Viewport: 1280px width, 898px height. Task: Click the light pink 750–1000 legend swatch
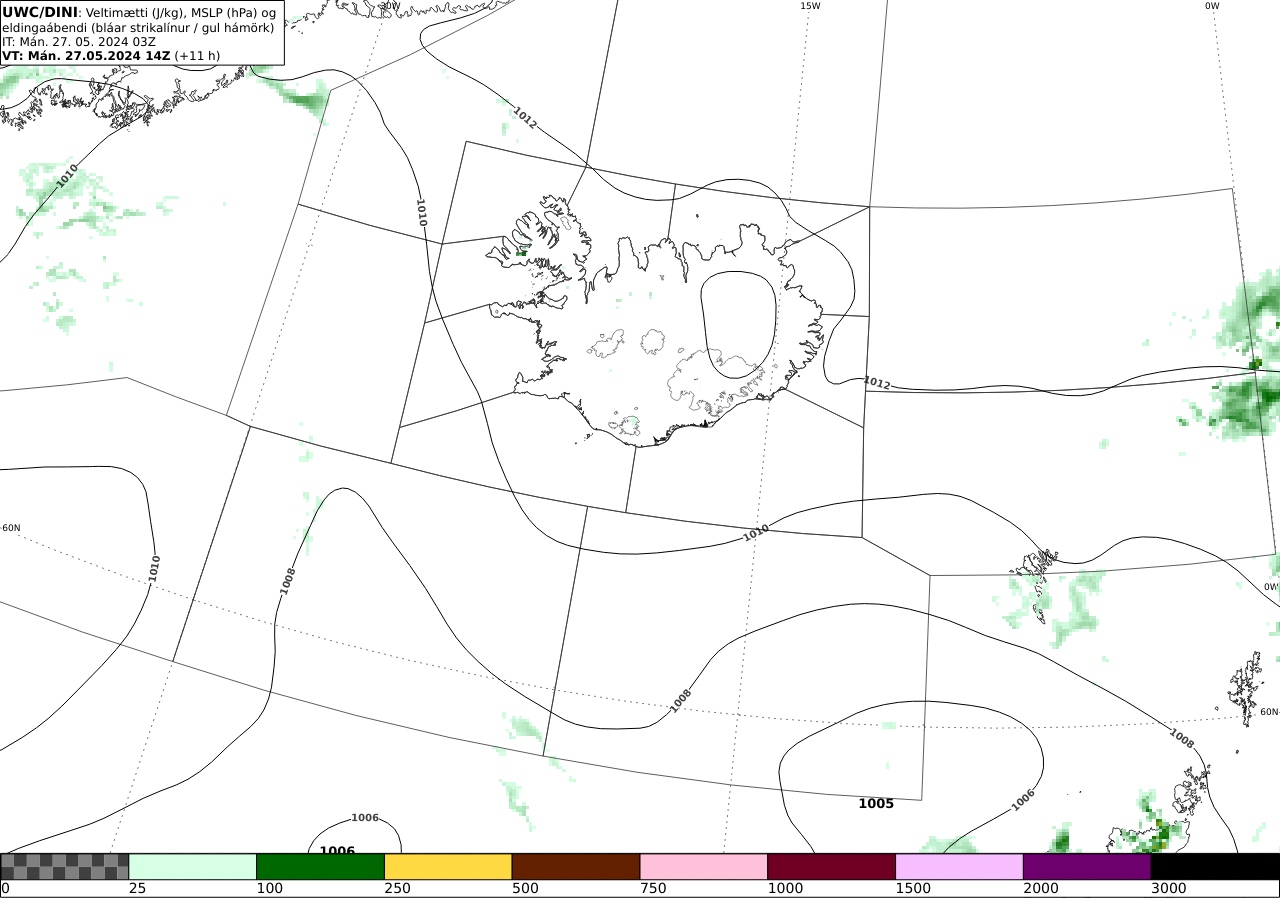point(704,866)
